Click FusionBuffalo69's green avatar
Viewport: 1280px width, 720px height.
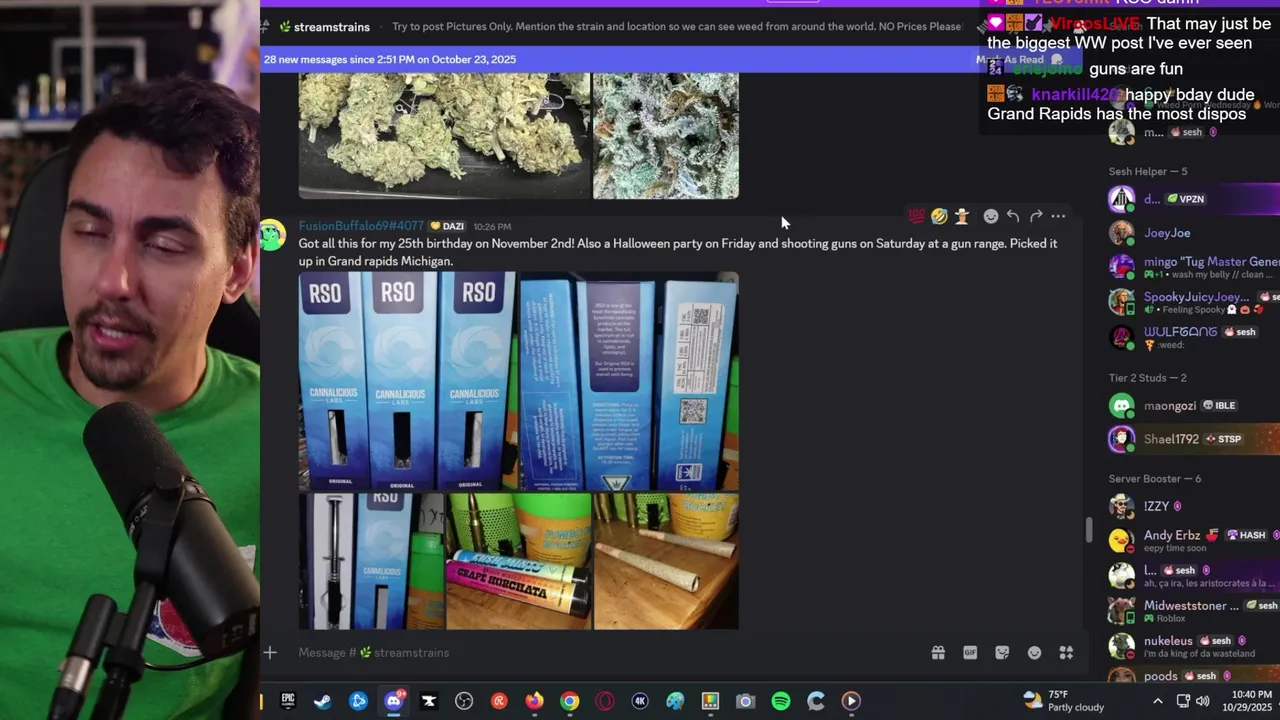tap(273, 236)
